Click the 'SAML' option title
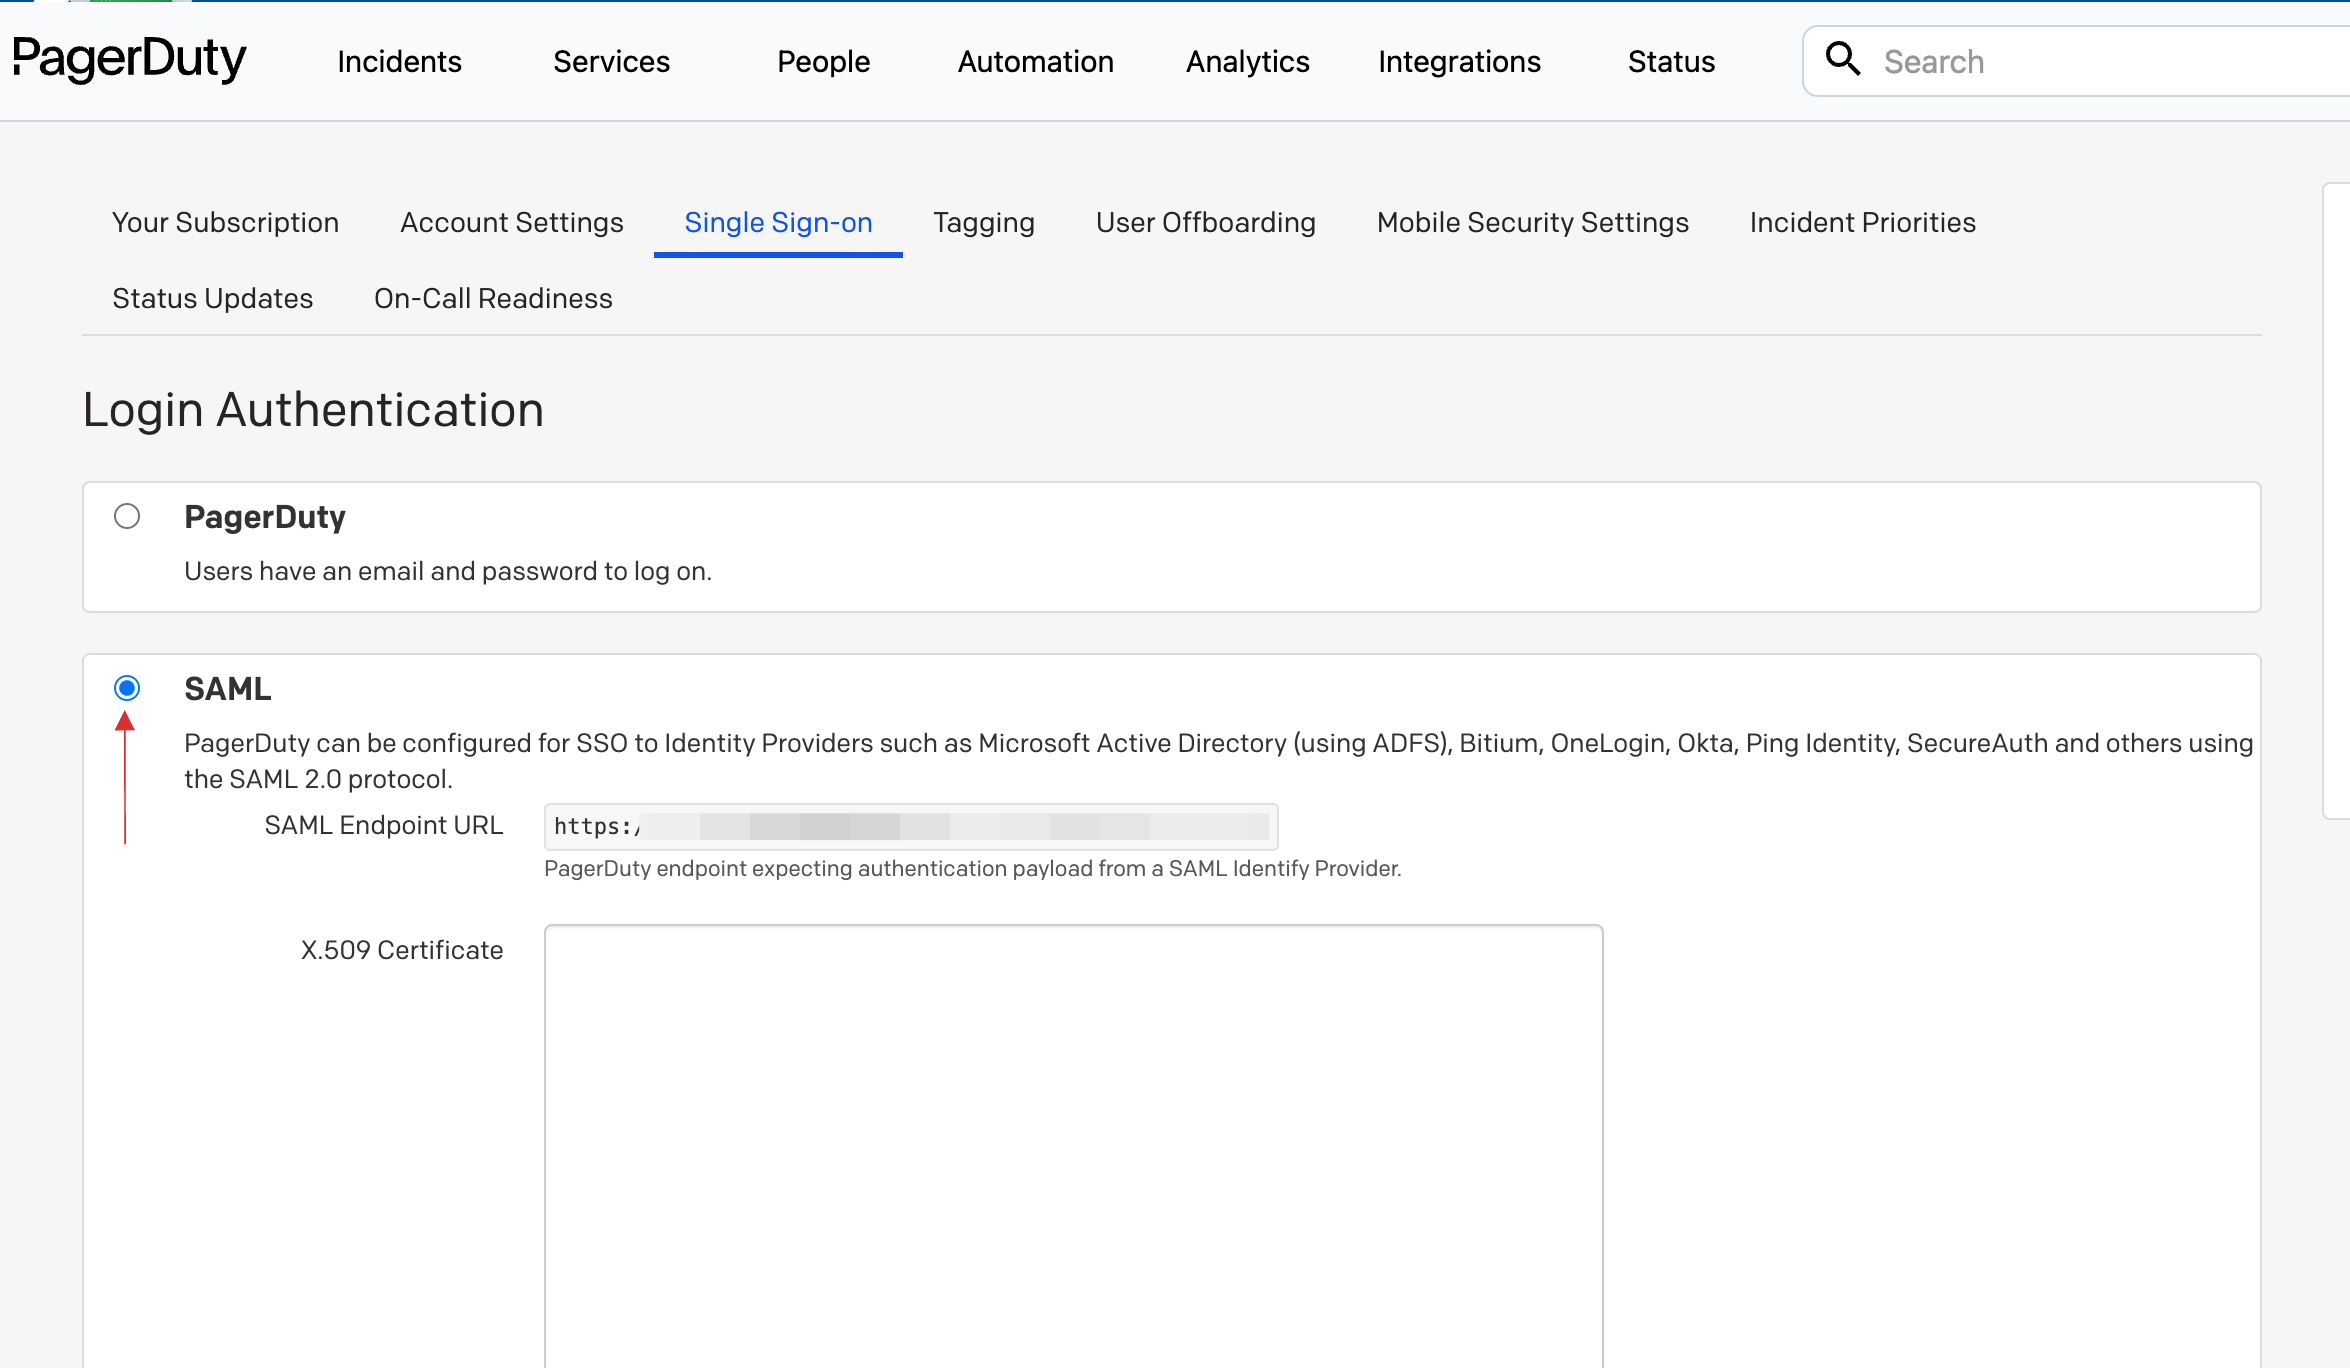Image resolution: width=2350 pixels, height=1368 pixels. 227,689
